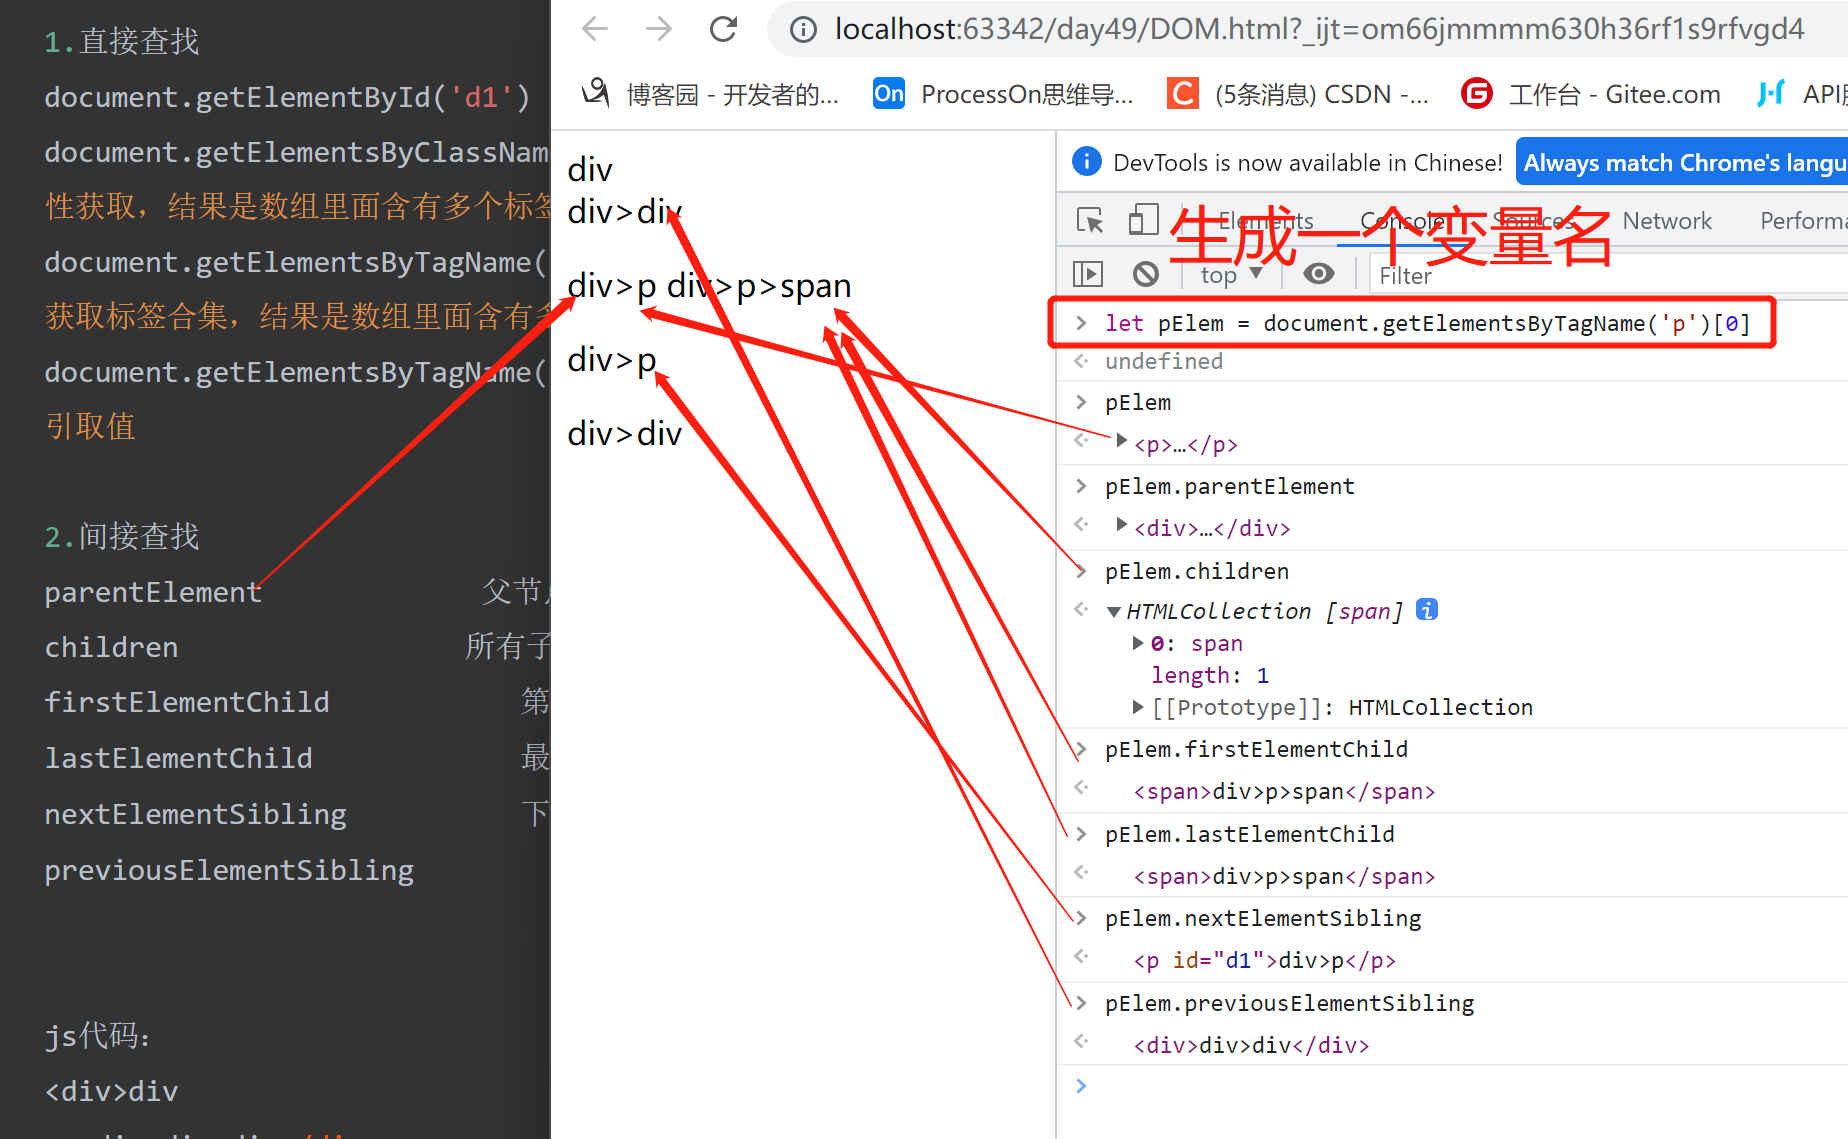
Task: Click pElem.previousElementSibling console entry
Action: point(1290,1003)
